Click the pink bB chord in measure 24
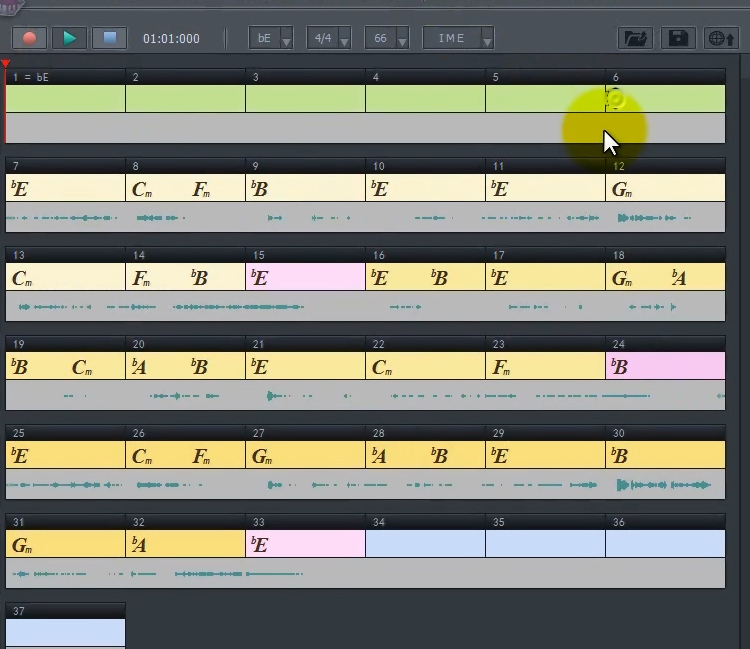Viewport: 750px width, 649px height. [620, 367]
